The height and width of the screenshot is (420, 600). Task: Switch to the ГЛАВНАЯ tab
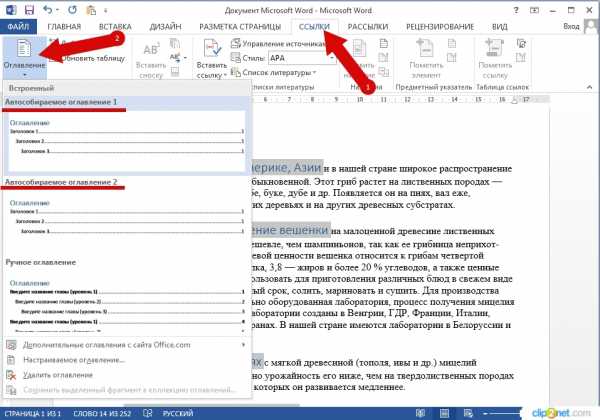coord(64,26)
